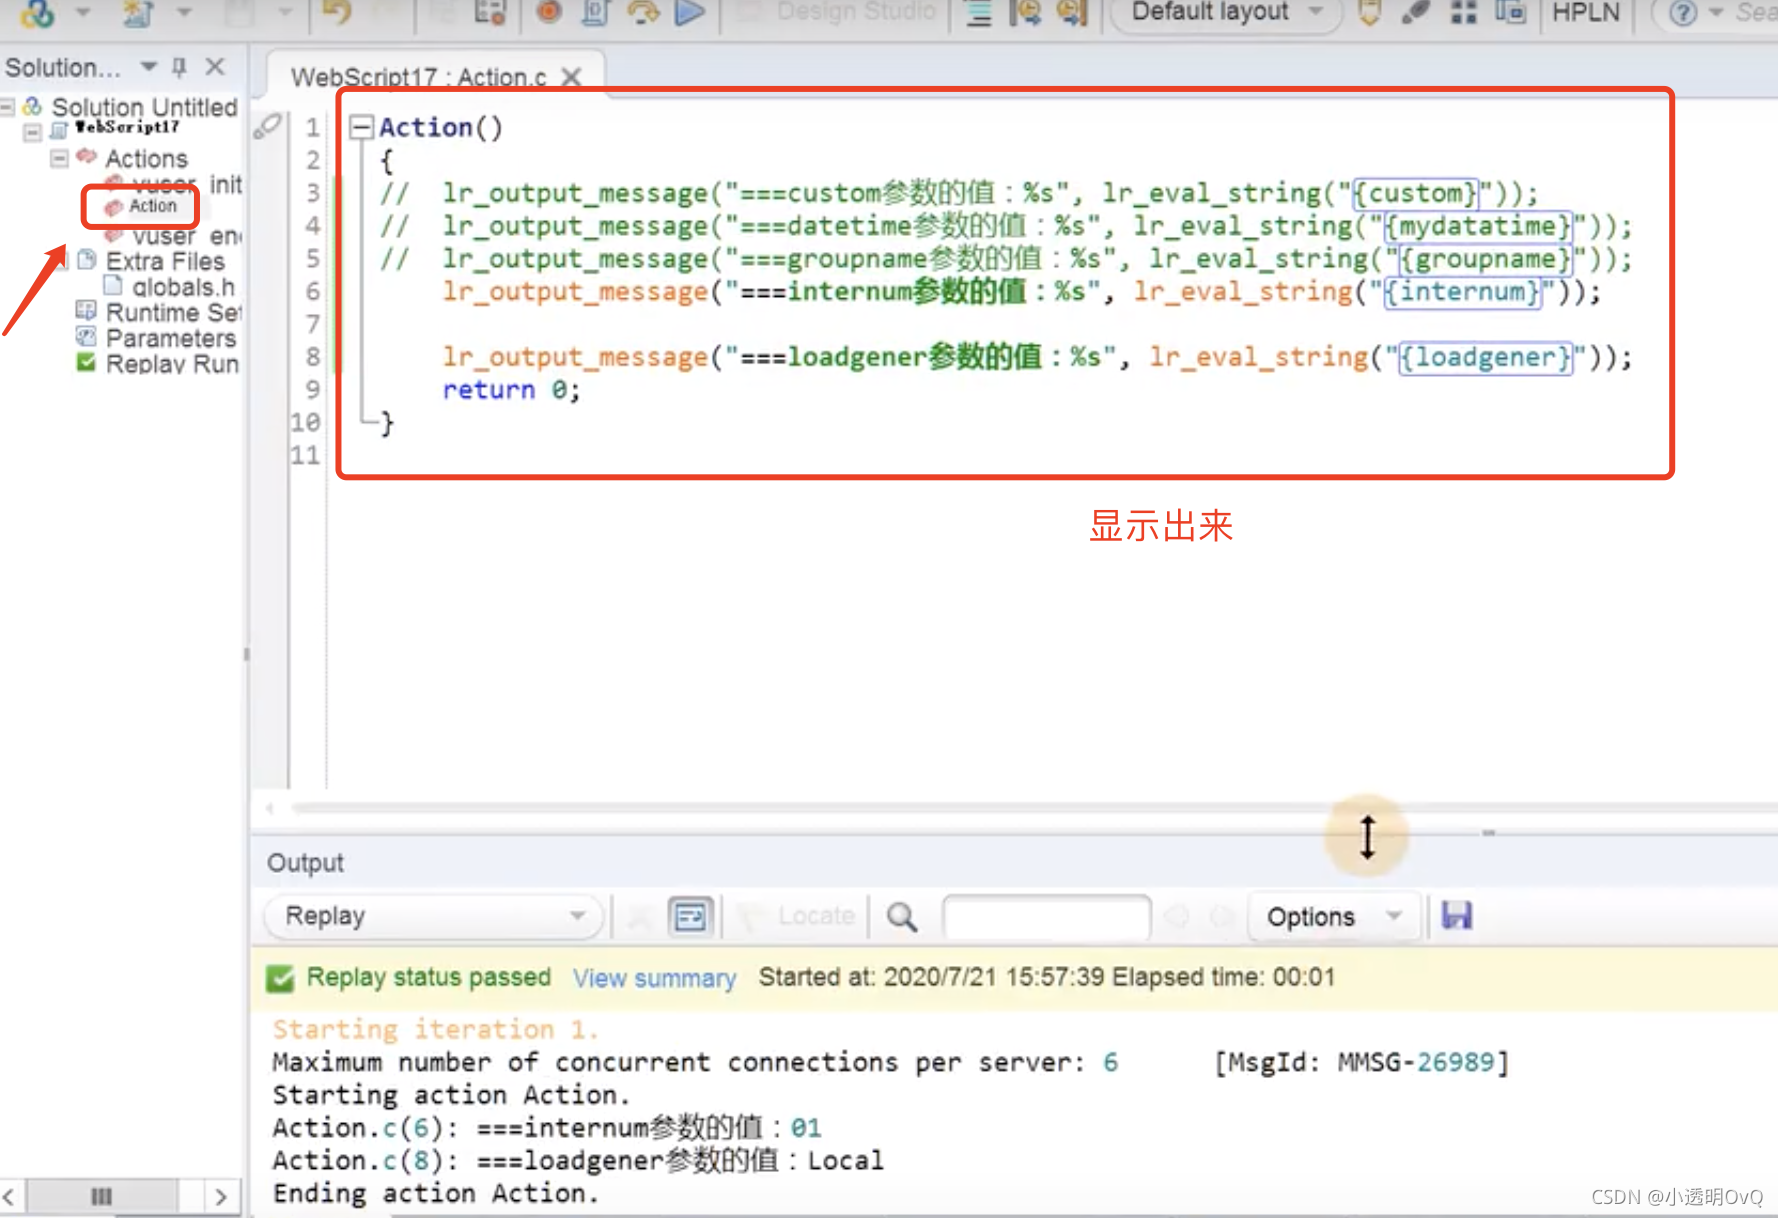Click the Record button icon
Image resolution: width=1778 pixels, height=1218 pixels.
pos(548,12)
